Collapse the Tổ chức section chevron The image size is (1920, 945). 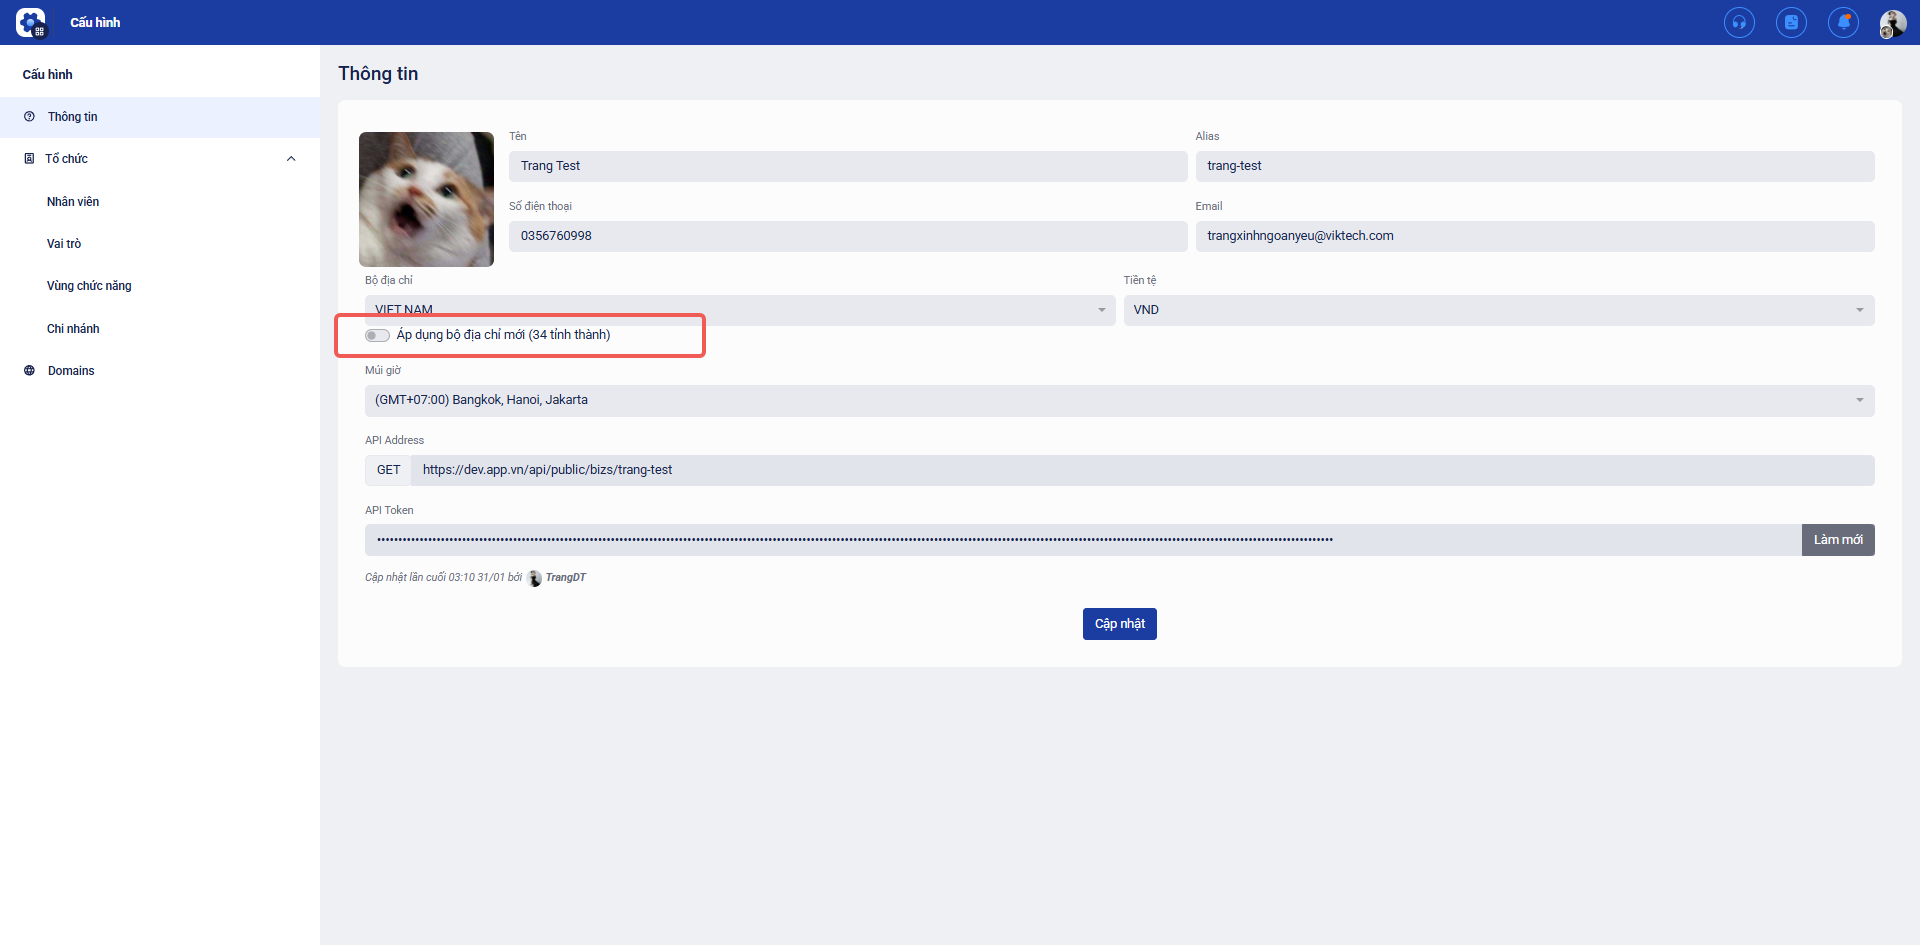(x=291, y=159)
